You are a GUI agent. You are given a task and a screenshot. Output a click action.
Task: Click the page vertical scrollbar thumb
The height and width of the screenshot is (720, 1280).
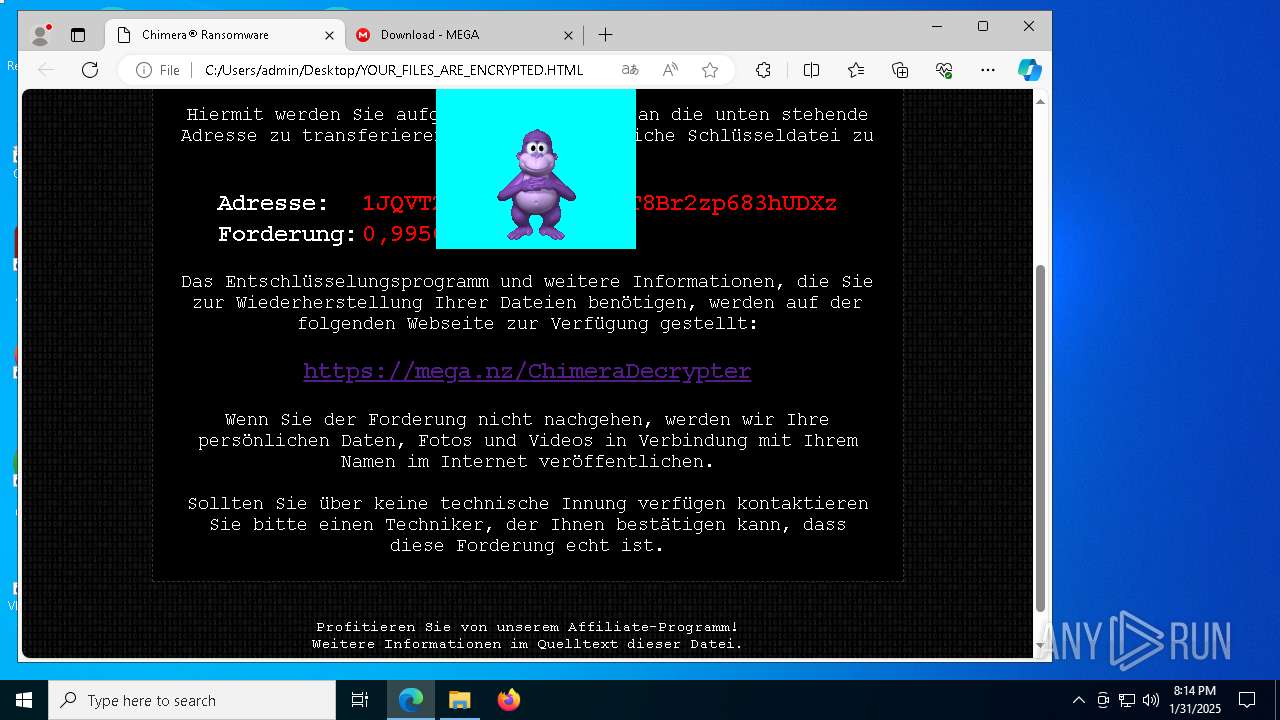point(1040,438)
